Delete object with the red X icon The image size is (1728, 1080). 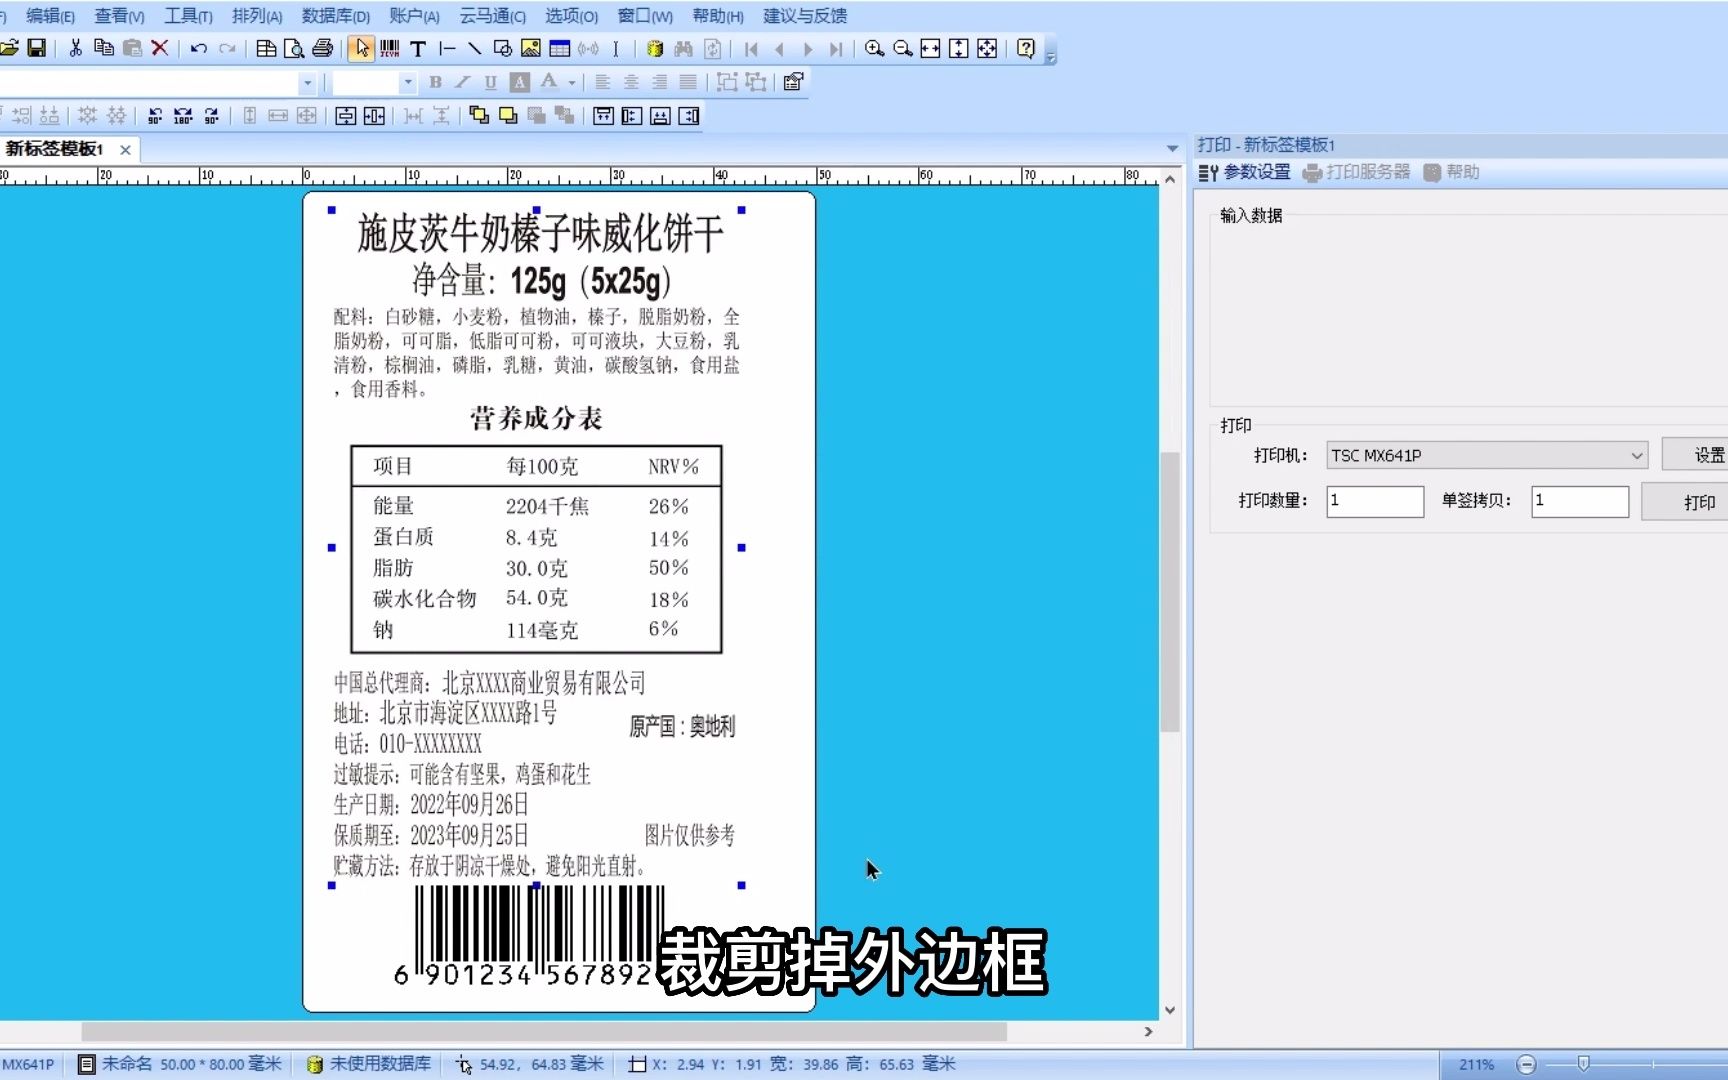pos(159,48)
